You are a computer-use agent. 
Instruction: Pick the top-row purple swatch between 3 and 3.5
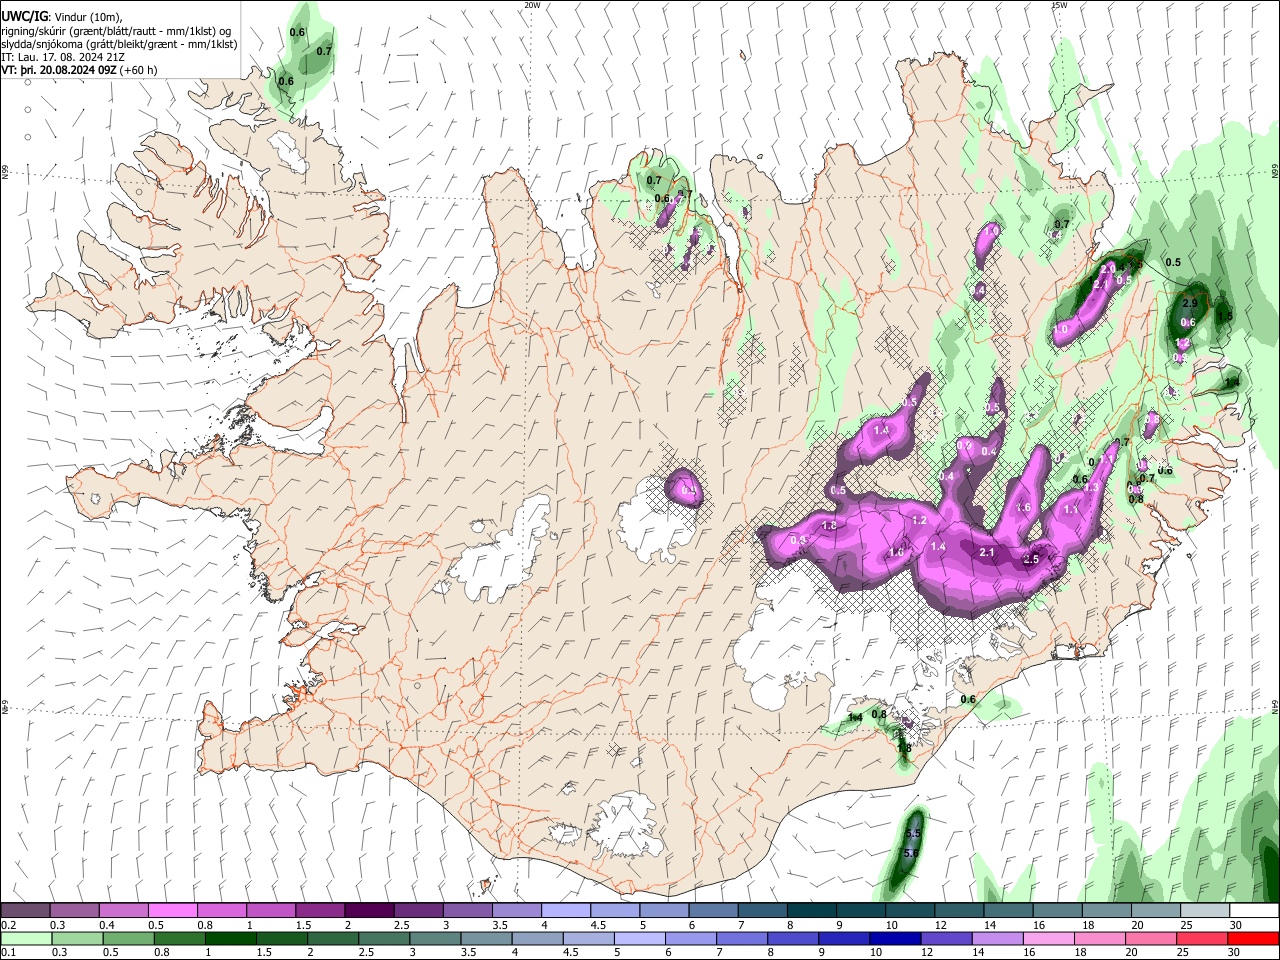coord(467,911)
